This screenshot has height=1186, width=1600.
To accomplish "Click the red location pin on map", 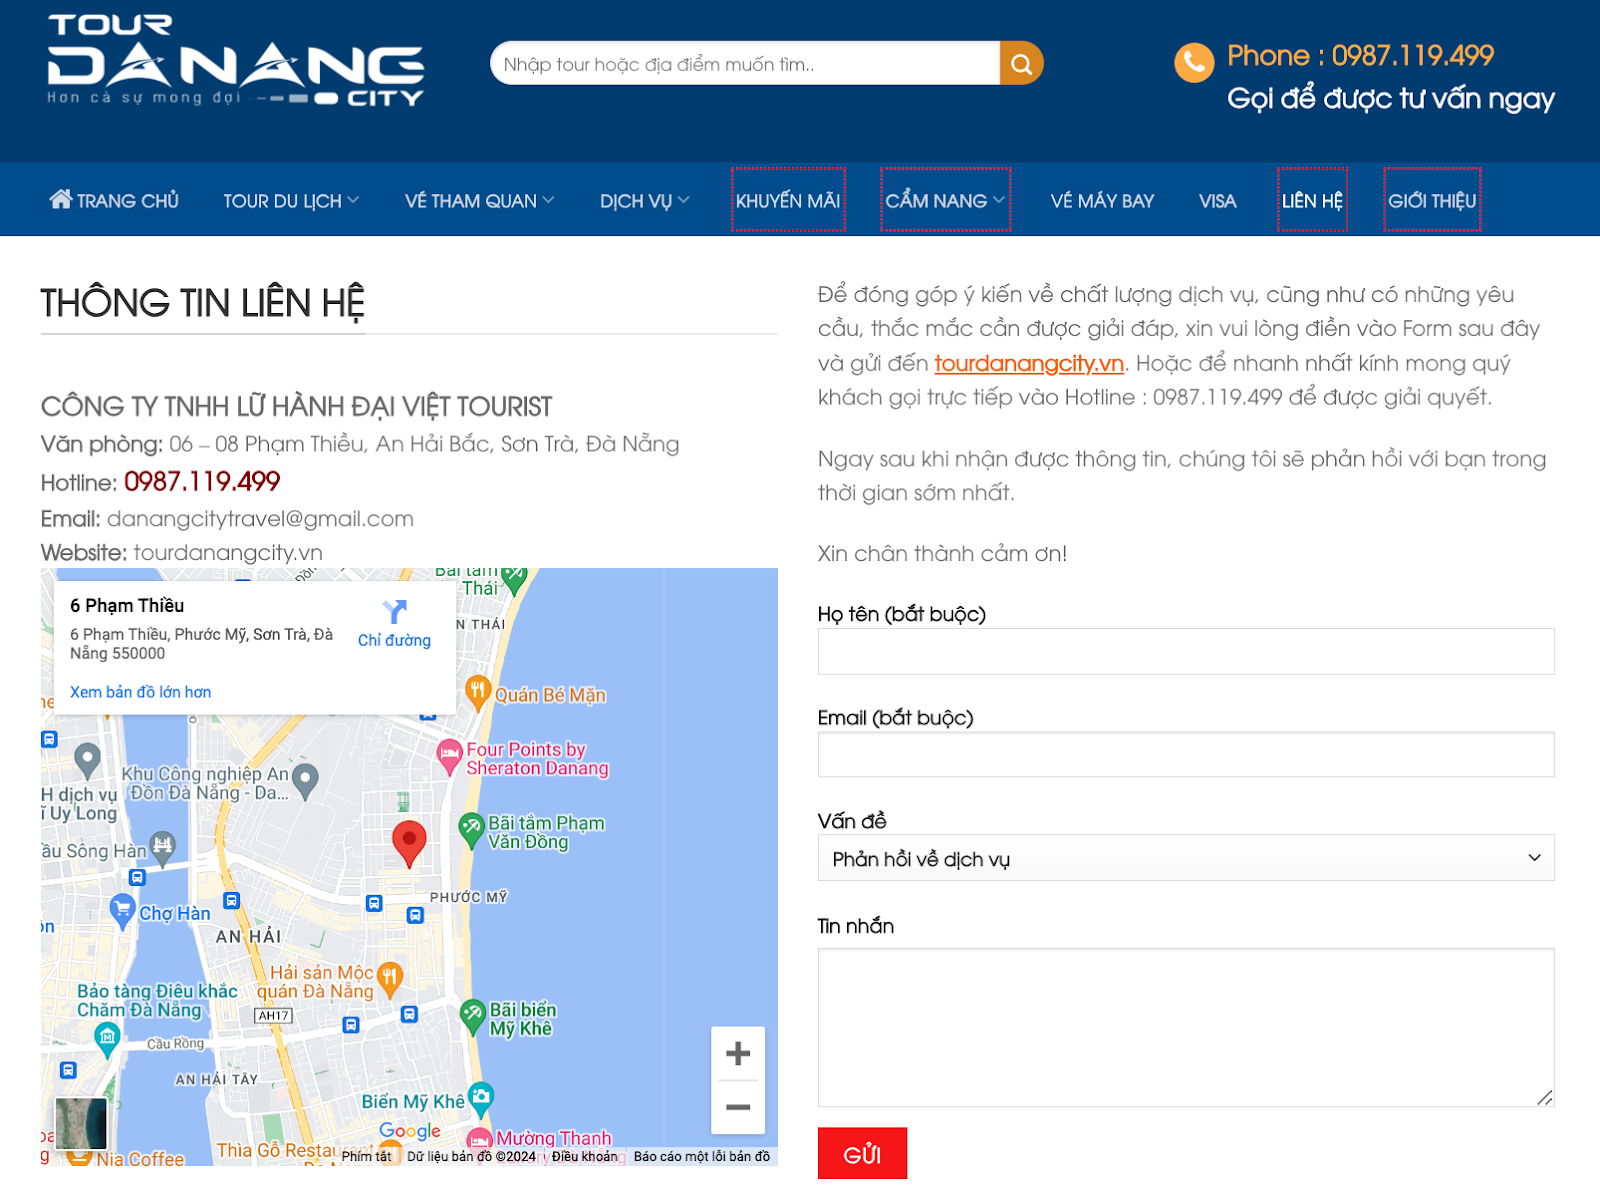I will (409, 843).
